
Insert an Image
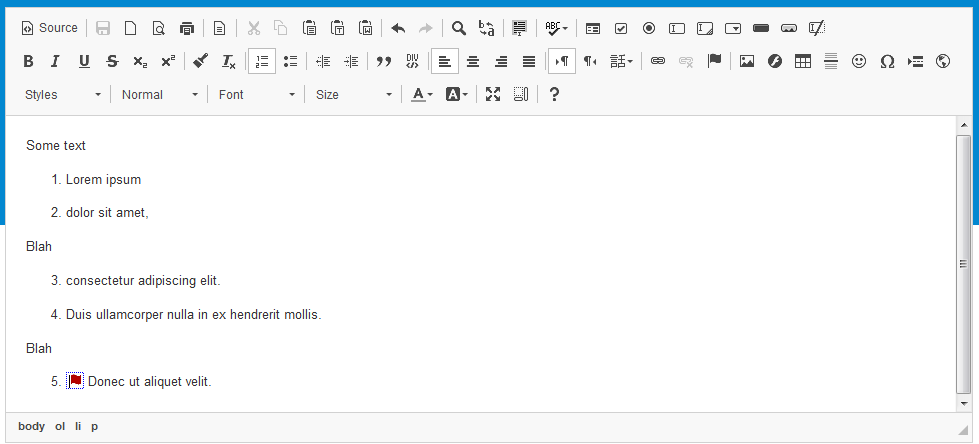pos(747,61)
